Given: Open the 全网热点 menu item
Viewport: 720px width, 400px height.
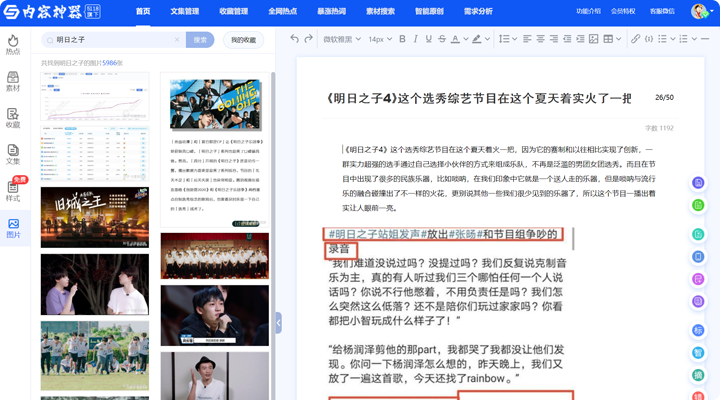Looking at the screenshot, I should [x=282, y=11].
